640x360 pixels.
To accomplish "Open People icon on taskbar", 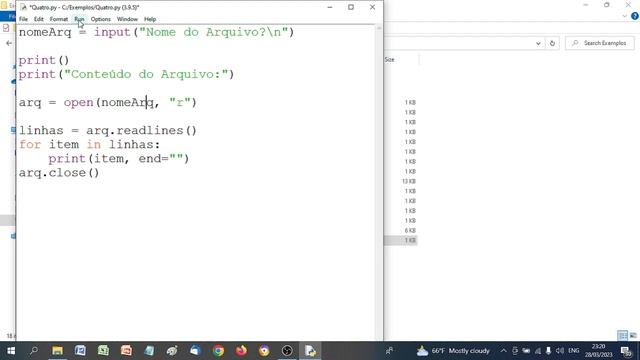I will [x=389, y=351].
